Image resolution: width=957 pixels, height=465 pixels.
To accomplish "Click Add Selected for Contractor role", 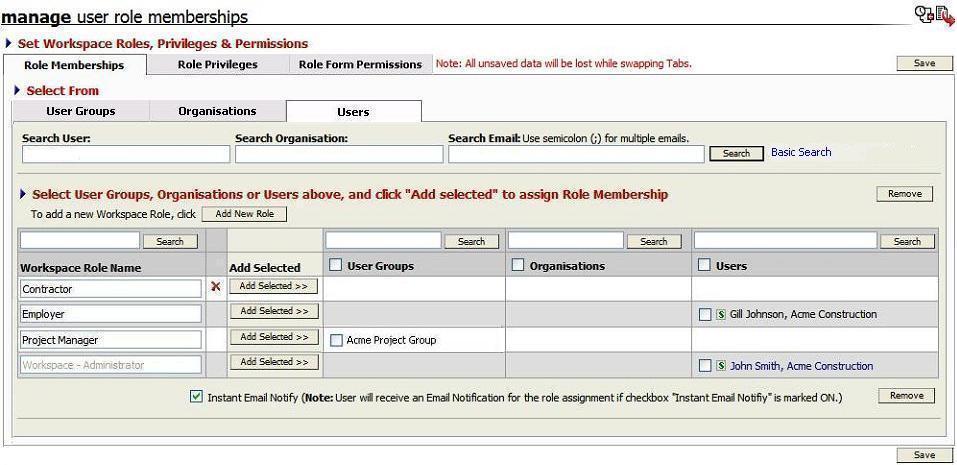I will [274, 286].
